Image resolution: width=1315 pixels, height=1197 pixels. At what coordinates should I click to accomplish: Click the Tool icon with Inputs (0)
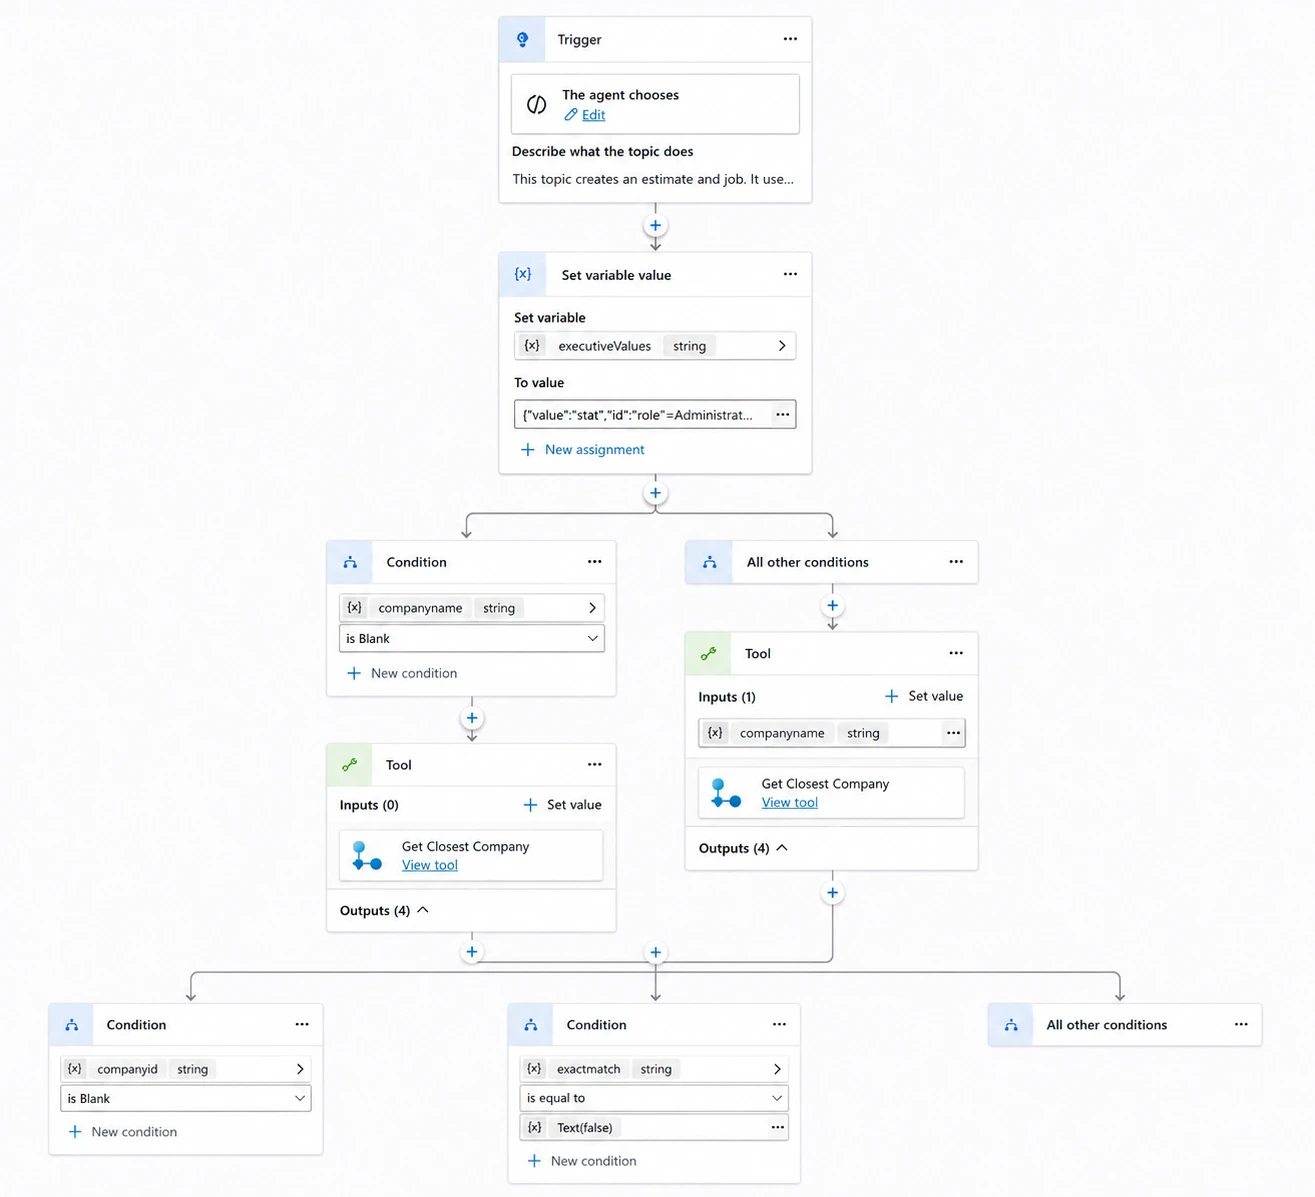[350, 765]
